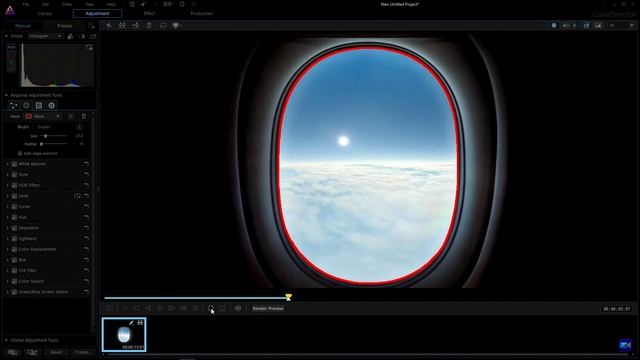
Task: Click the playback progress bar
Action: [x=196, y=298]
